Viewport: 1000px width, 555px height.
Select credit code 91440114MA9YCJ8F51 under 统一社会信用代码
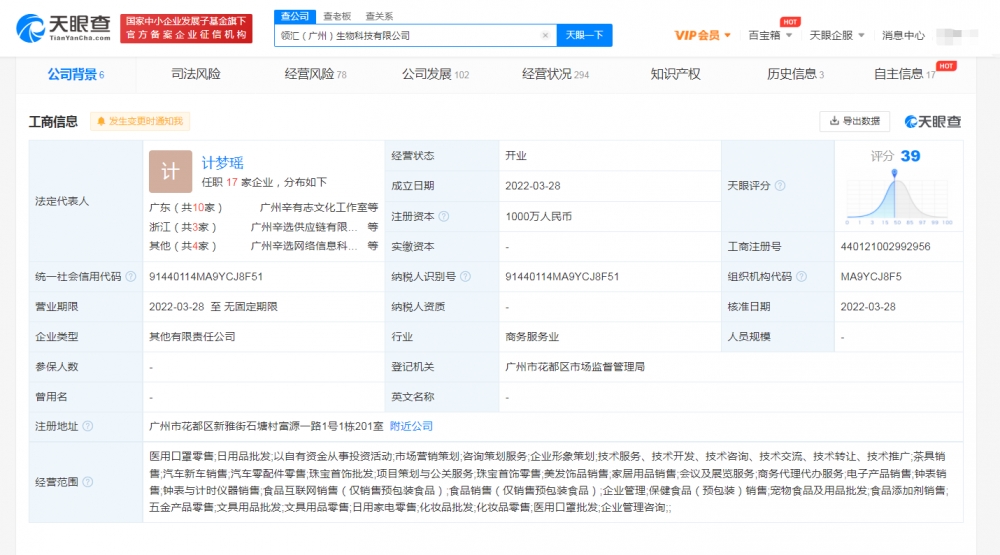click(206, 276)
